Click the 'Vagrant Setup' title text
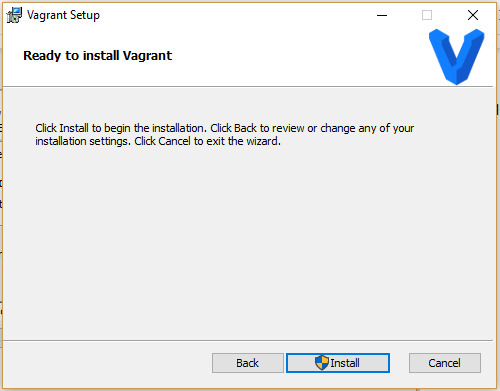The height and width of the screenshot is (391, 500). pyautogui.click(x=63, y=15)
